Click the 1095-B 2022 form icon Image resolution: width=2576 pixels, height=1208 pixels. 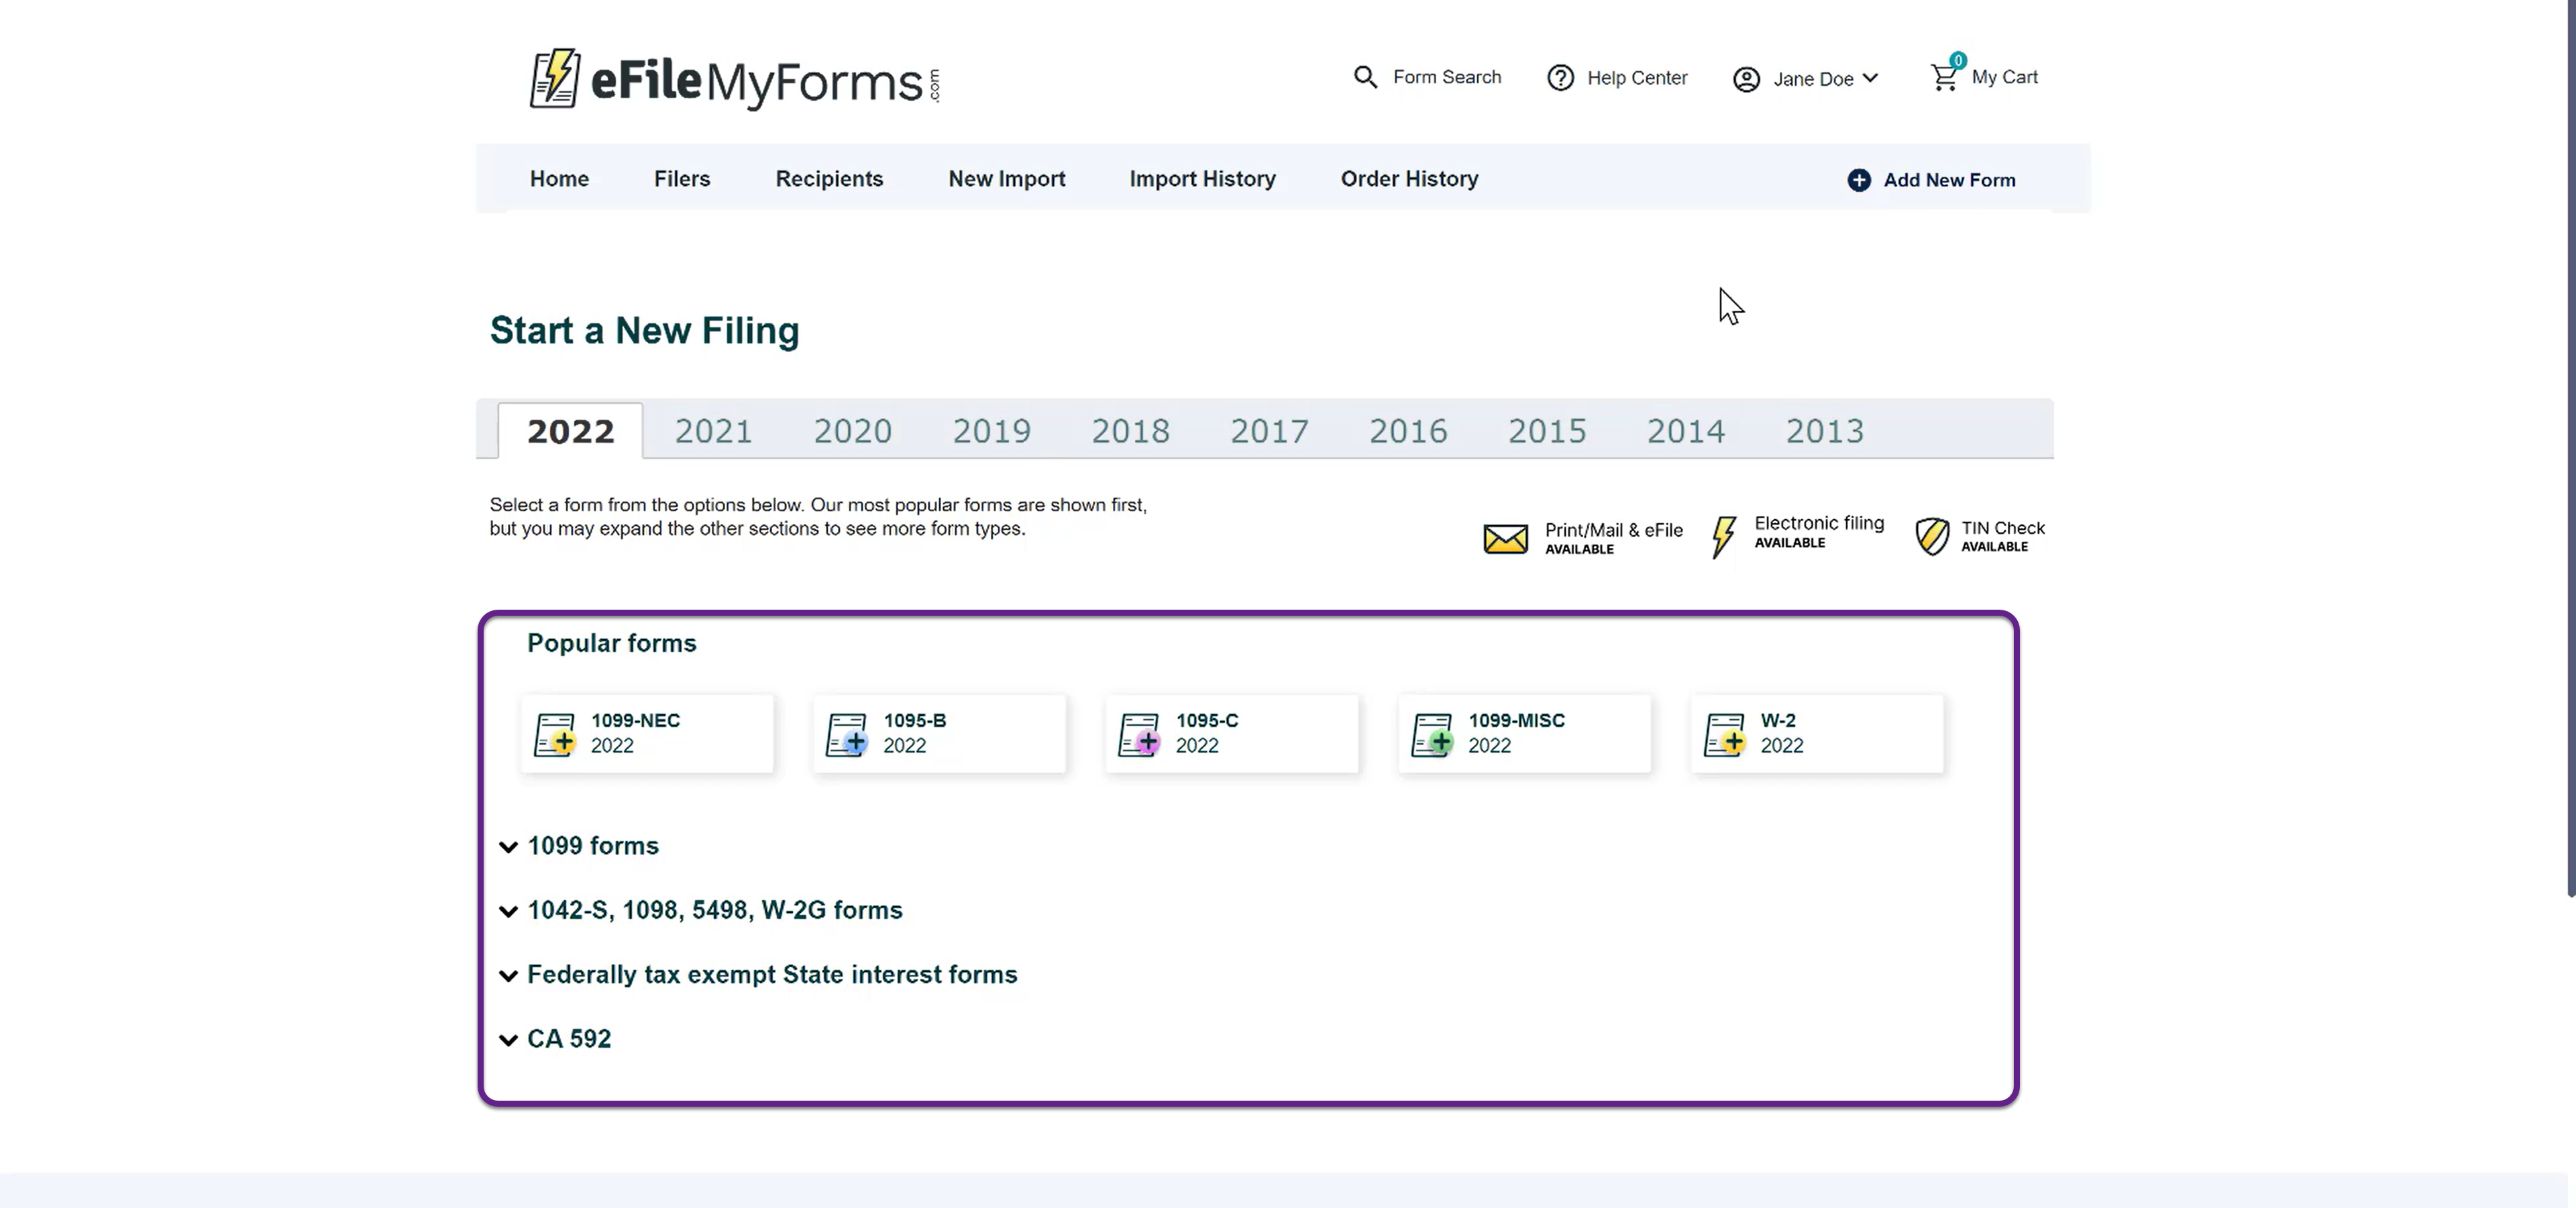(x=847, y=734)
